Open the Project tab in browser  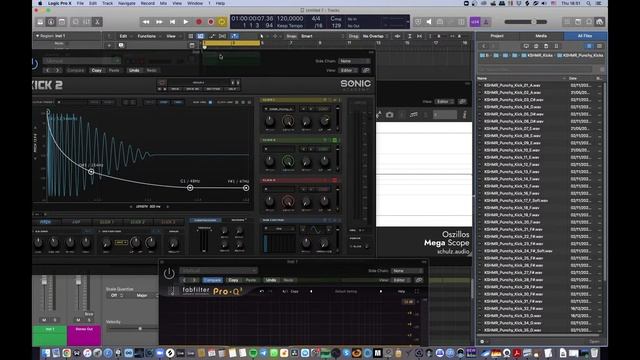point(497,36)
